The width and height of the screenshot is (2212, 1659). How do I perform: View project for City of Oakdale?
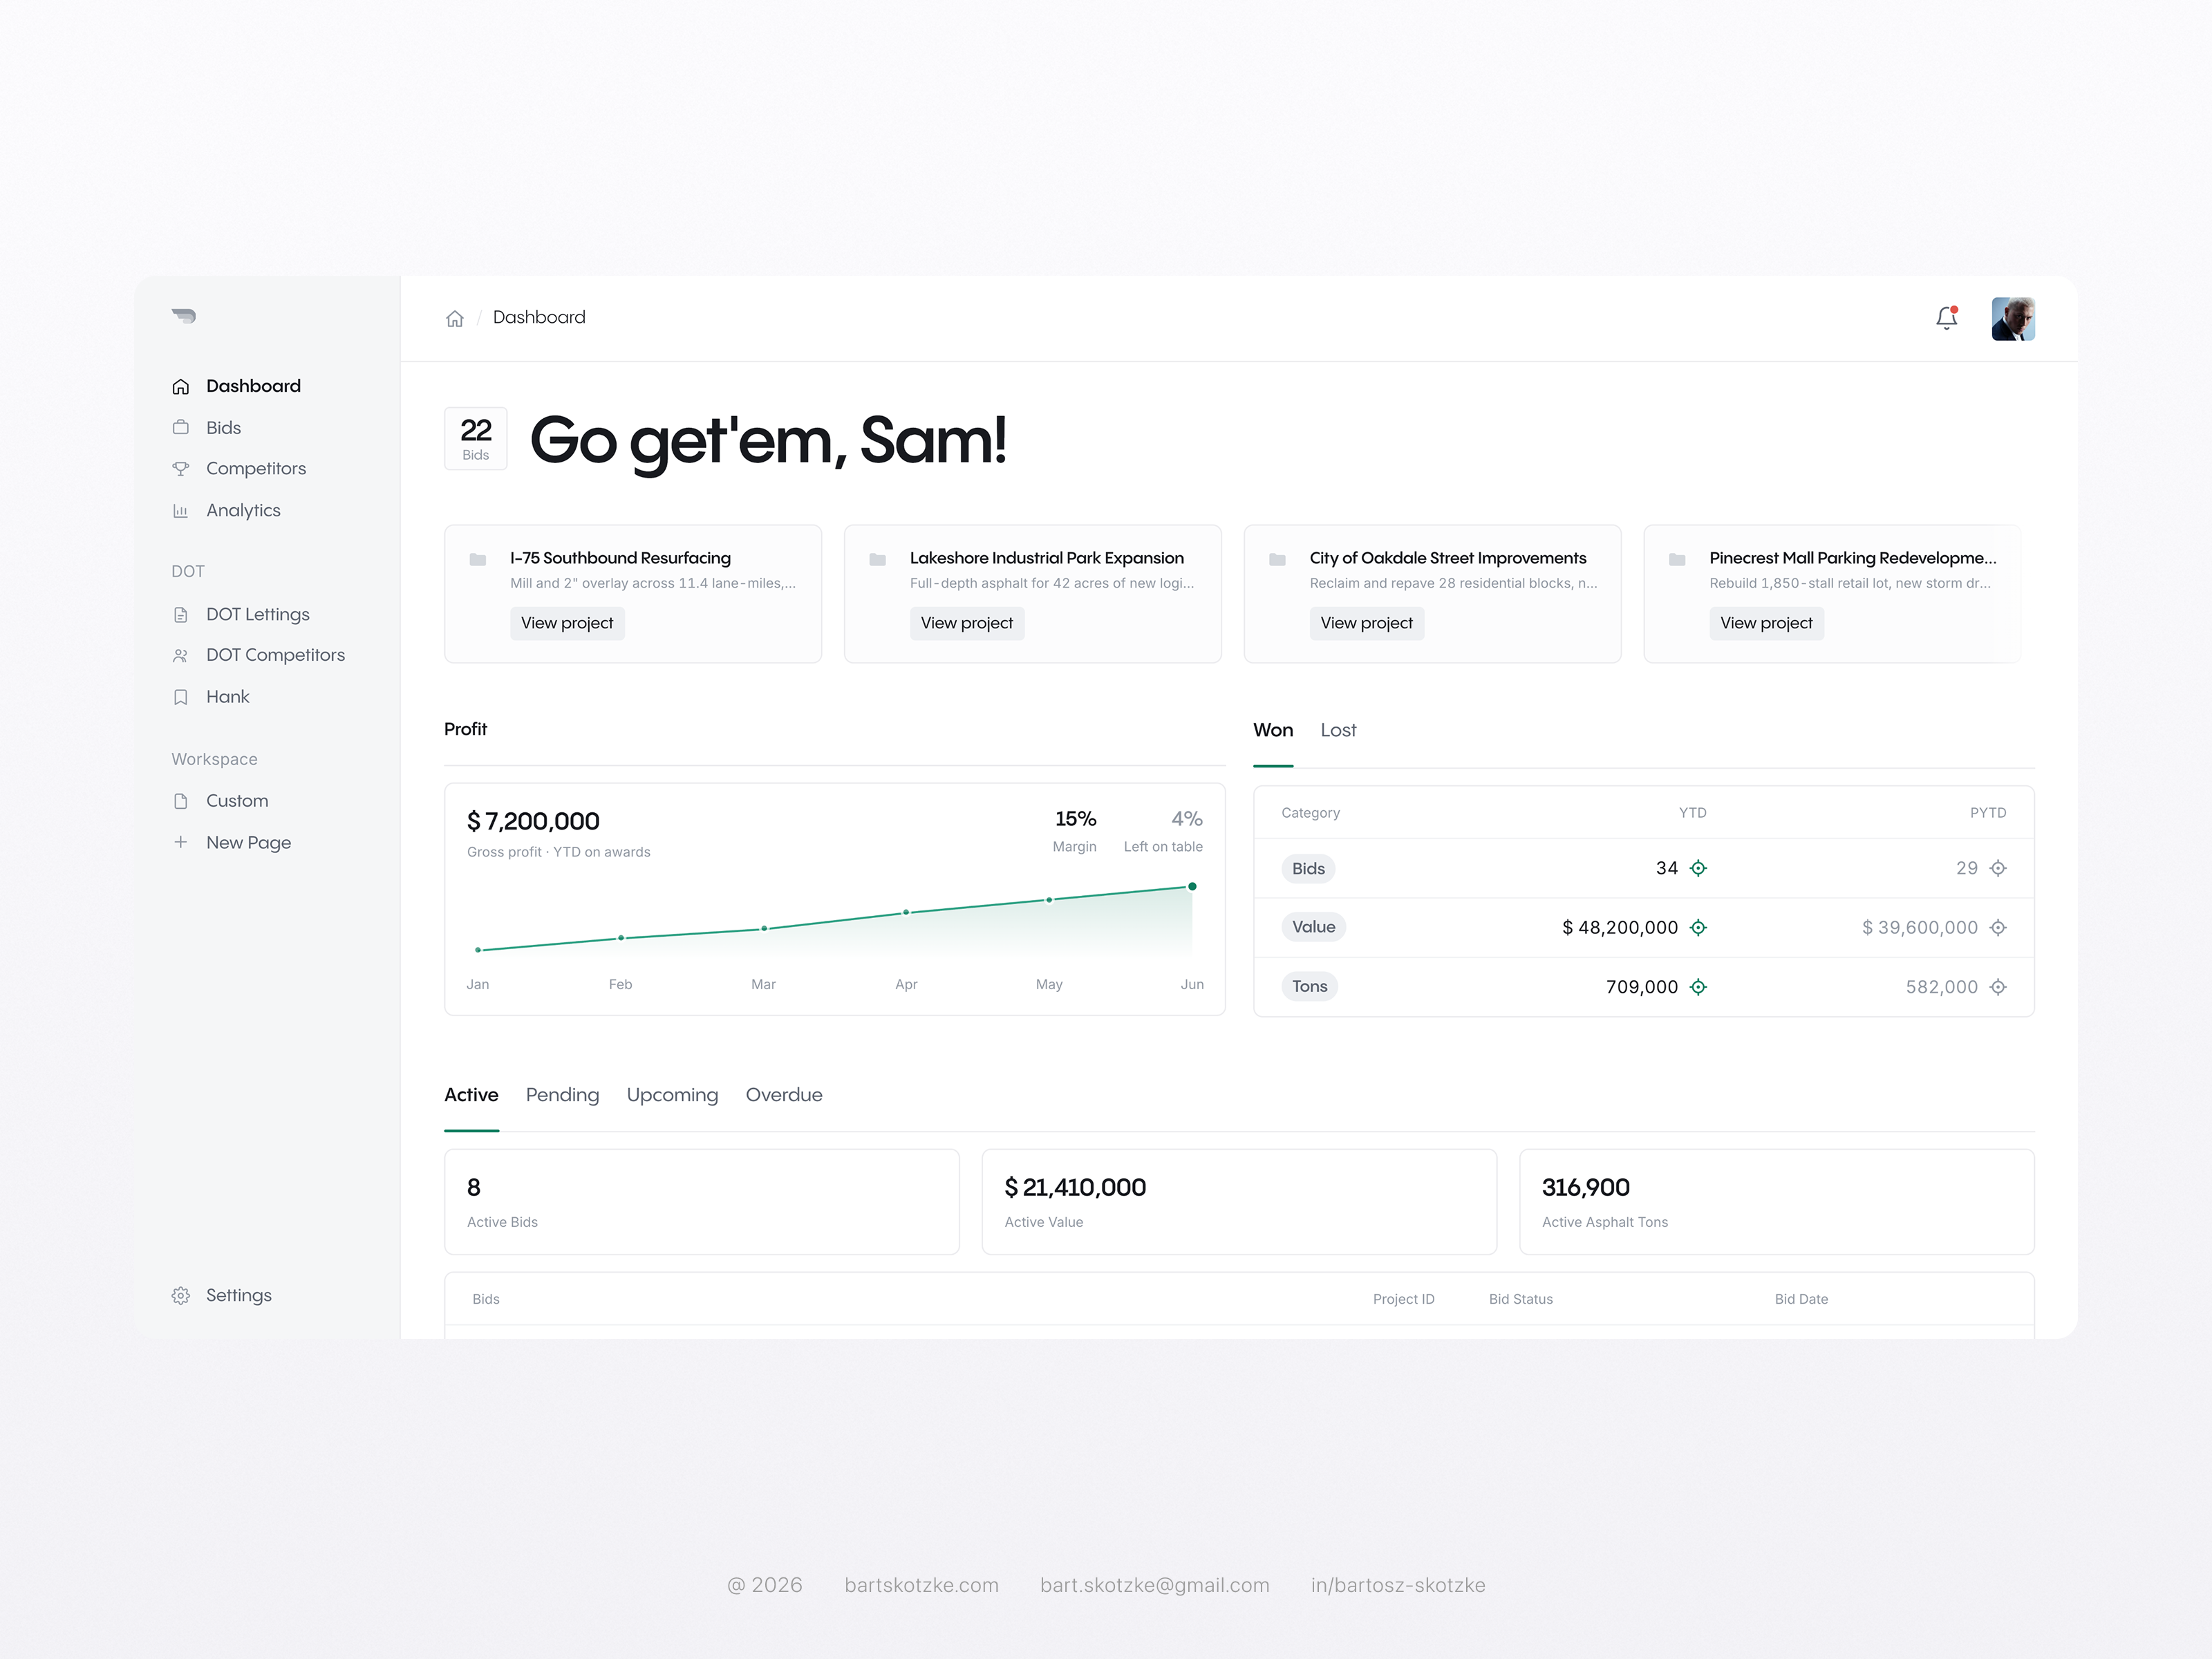point(1367,623)
